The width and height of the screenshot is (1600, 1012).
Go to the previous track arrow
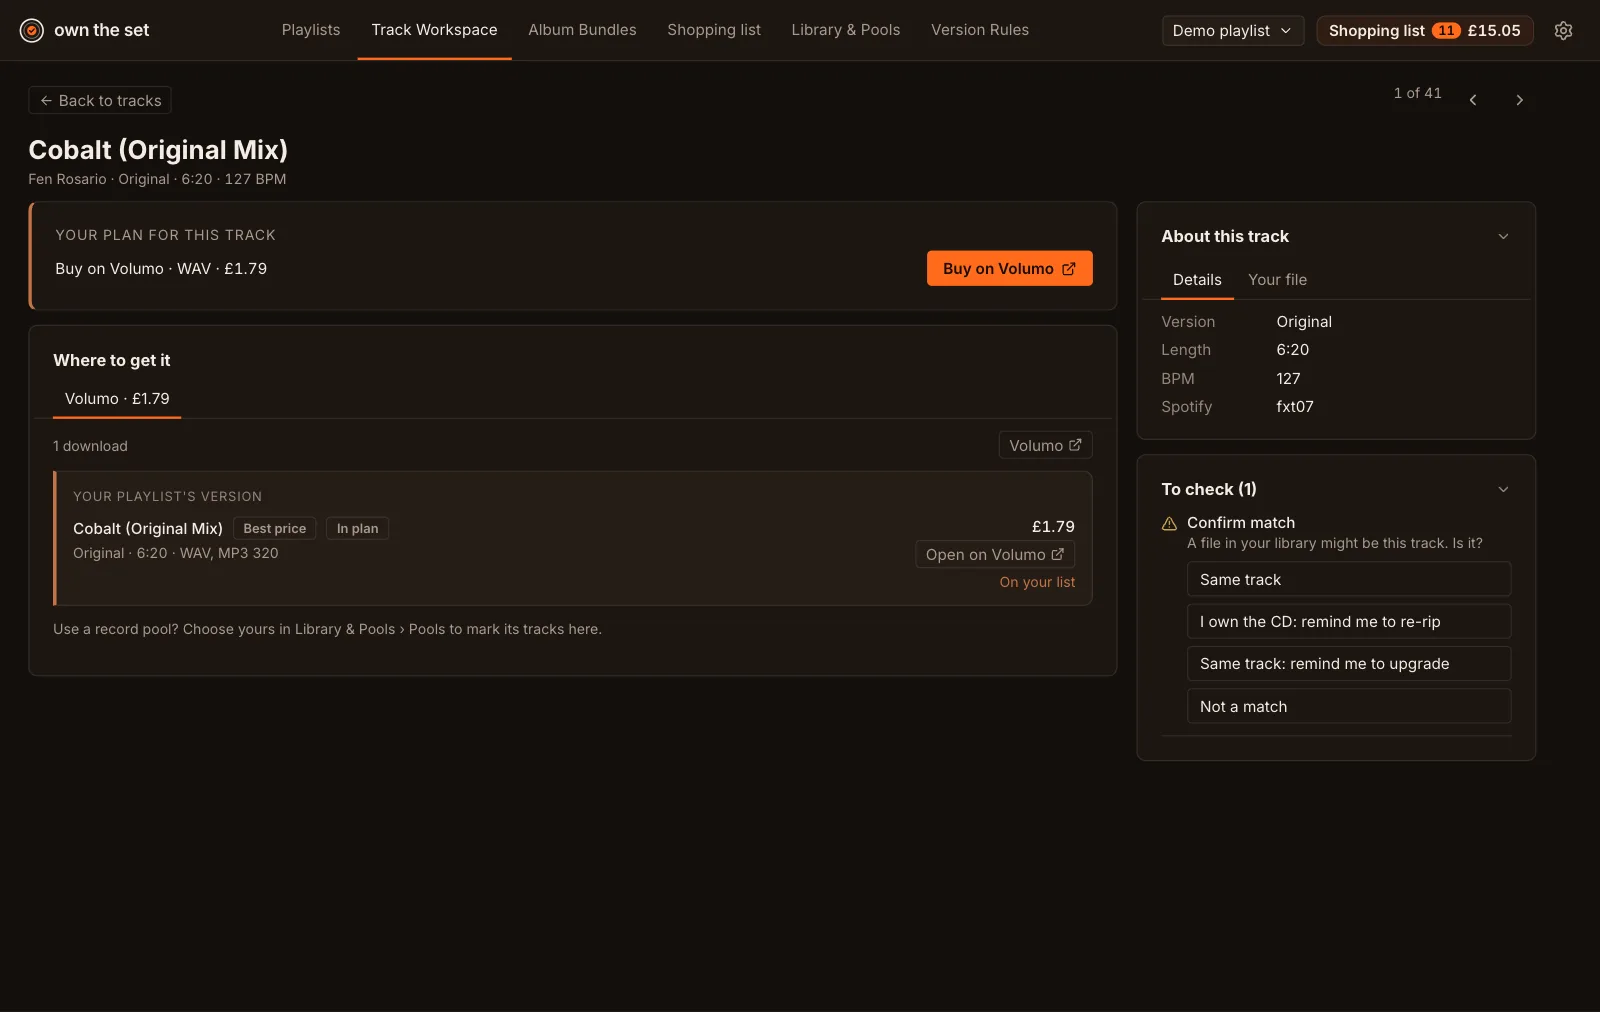click(1473, 100)
